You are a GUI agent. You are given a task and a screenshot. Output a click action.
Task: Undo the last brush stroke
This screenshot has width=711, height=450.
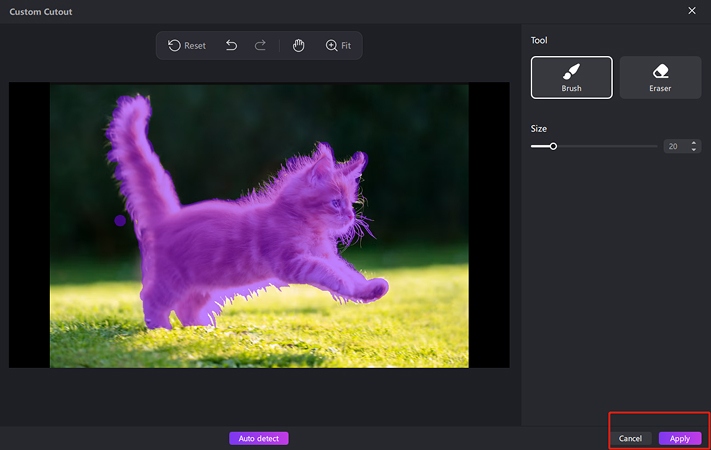coord(232,46)
